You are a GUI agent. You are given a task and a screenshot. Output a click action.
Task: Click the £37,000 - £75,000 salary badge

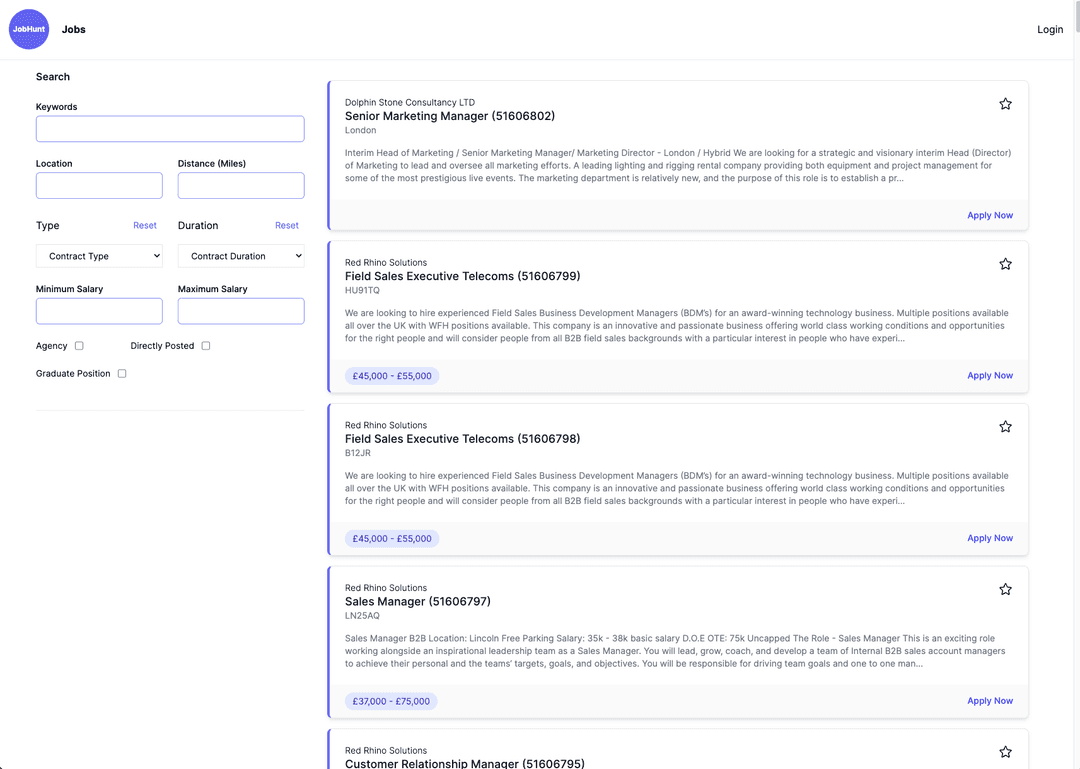coord(391,701)
